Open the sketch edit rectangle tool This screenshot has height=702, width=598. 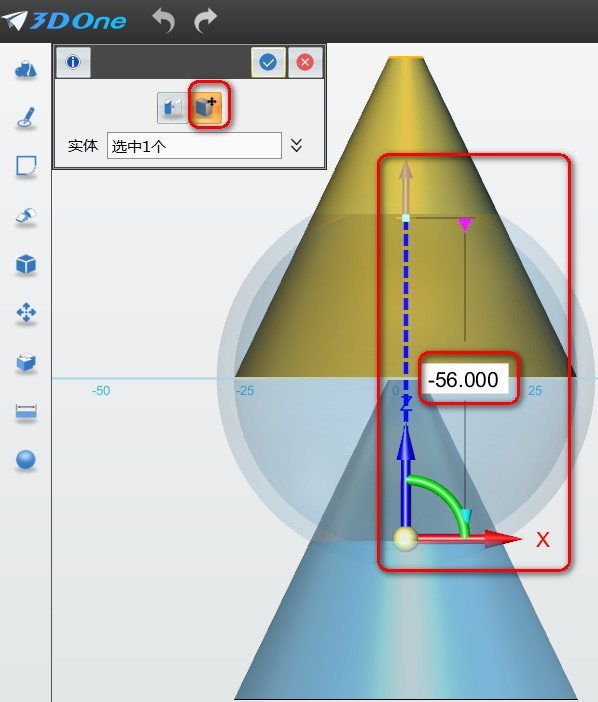(26, 167)
